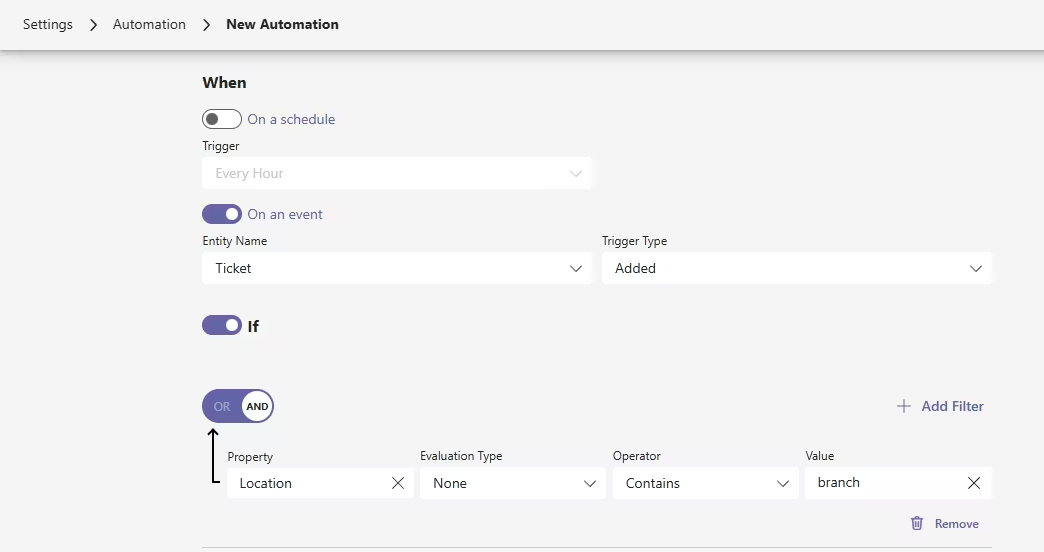Click the Remove filter link
1044x552 pixels.
click(956, 524)
